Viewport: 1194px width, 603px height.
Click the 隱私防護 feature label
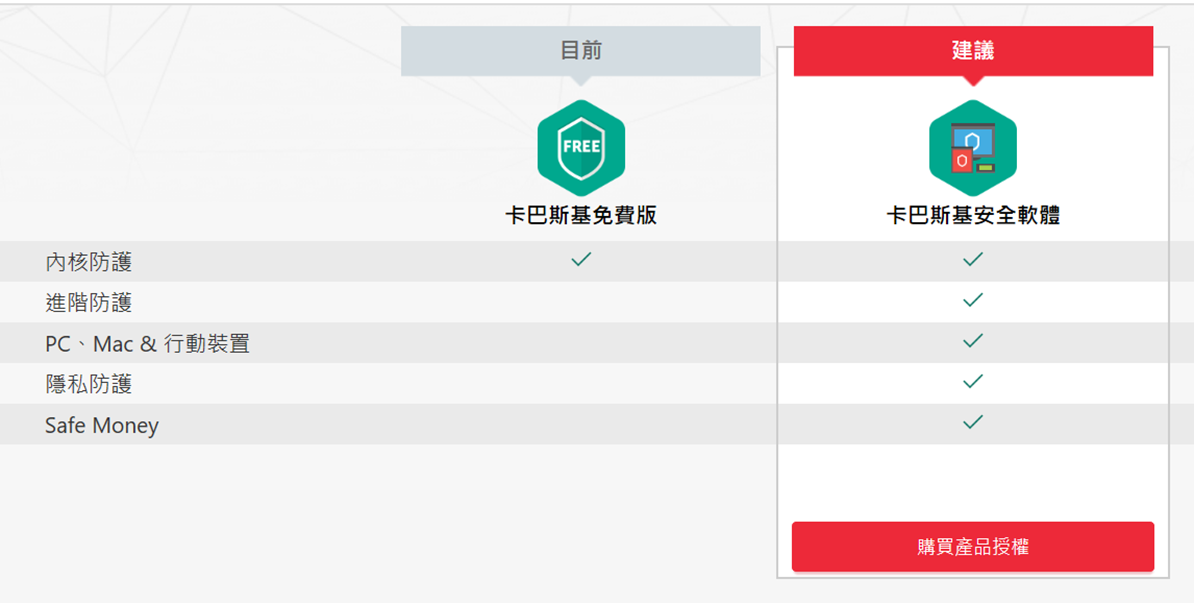point(88,384)
